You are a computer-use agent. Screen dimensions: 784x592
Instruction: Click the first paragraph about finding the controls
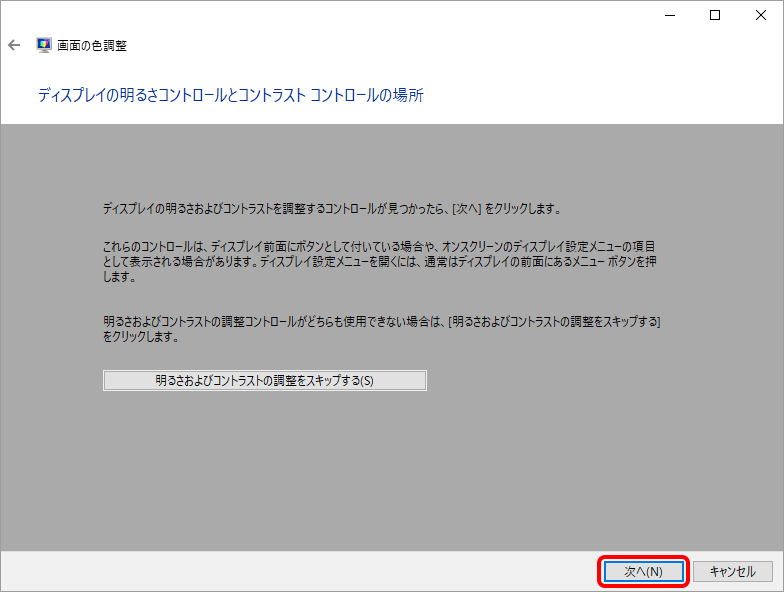(x=330, y=209)
